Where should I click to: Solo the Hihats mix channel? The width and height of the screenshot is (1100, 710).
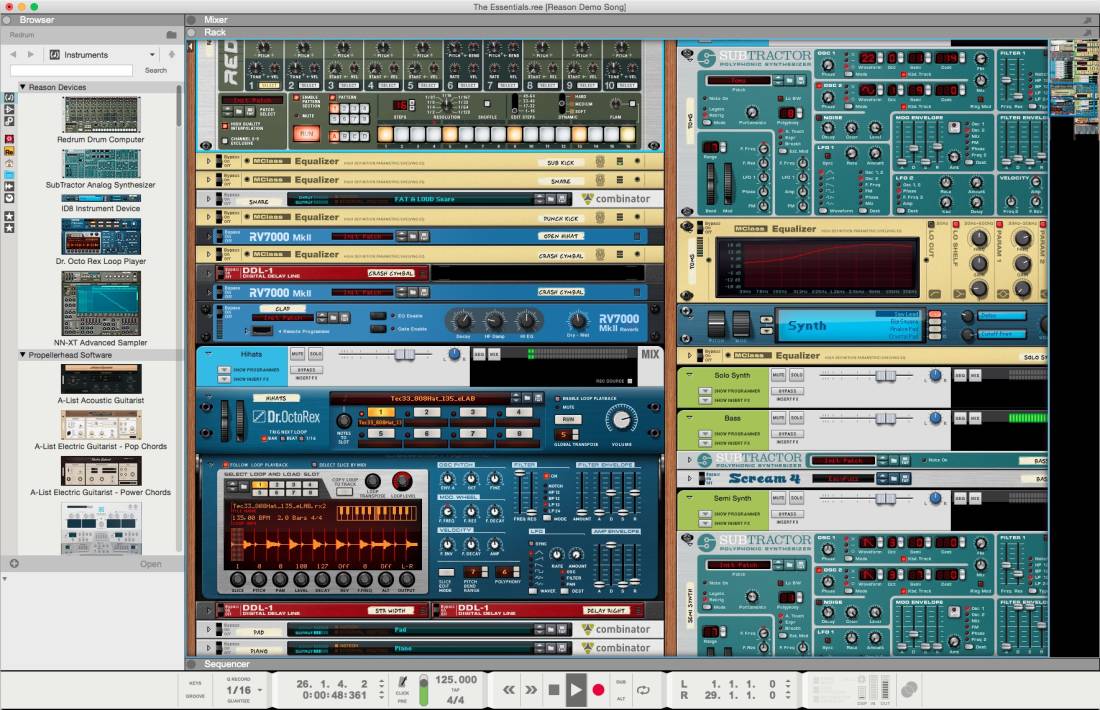pyautogui.click(x=316, y=354)
